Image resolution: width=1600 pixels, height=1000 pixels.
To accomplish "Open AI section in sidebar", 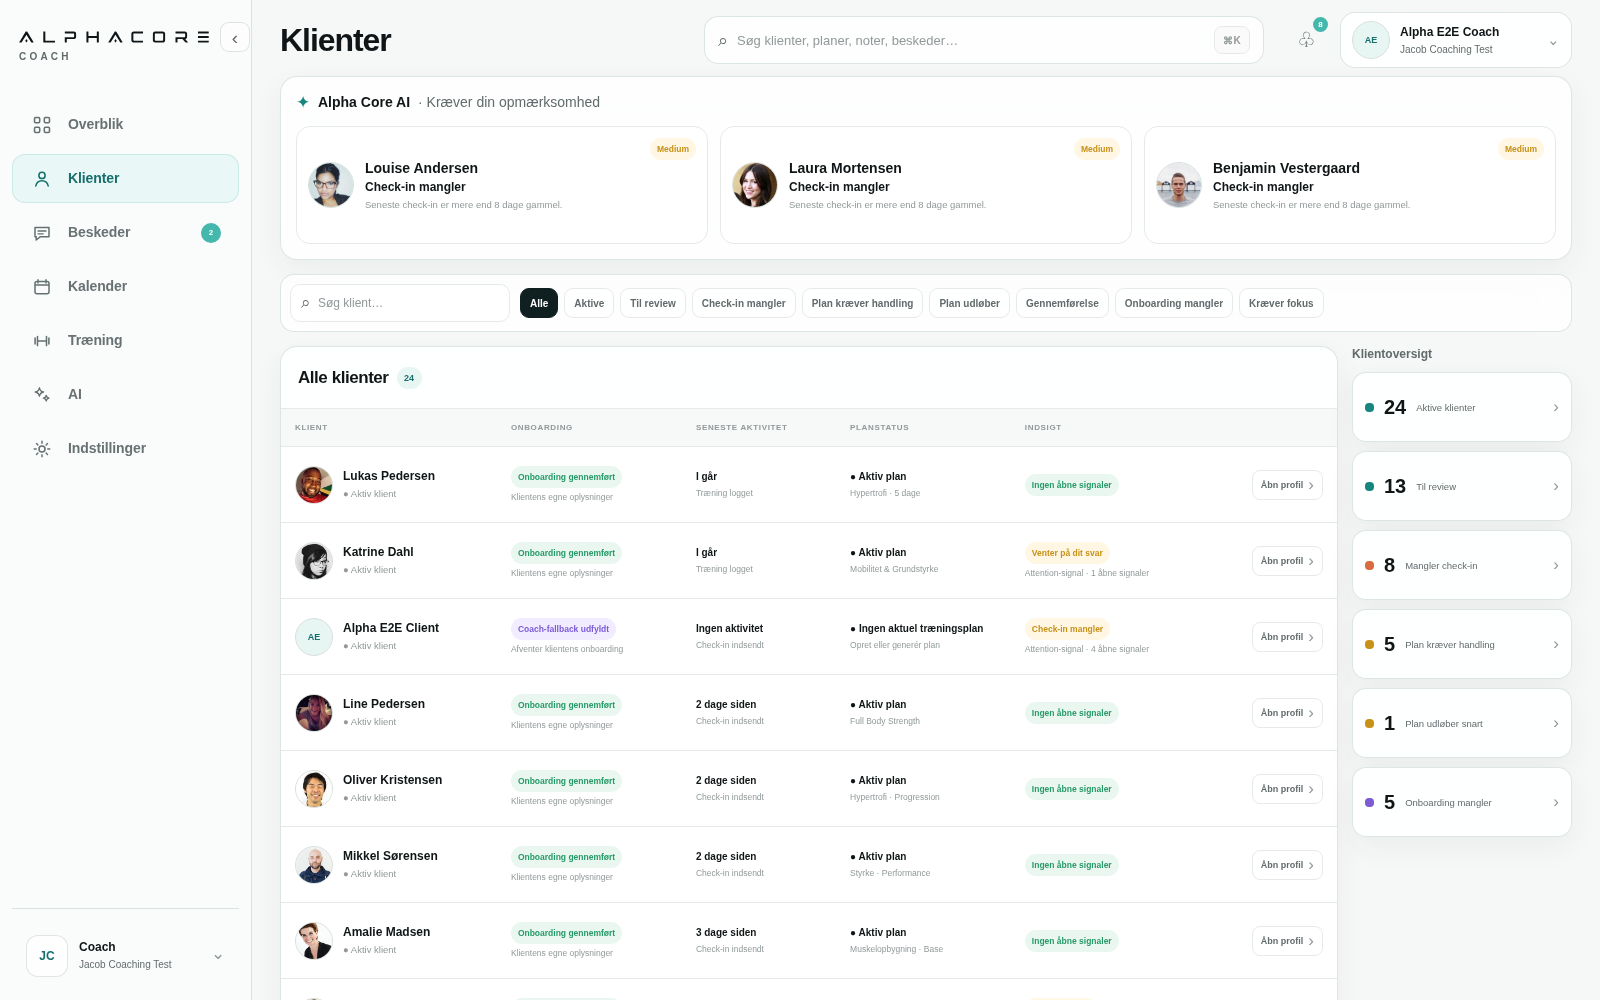I will [125, 395].
